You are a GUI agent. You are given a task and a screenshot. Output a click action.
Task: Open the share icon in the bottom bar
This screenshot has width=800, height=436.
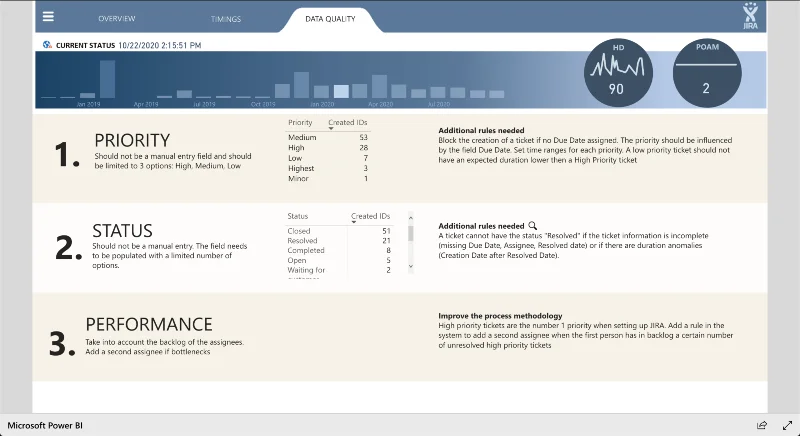(x=762, y=425)
